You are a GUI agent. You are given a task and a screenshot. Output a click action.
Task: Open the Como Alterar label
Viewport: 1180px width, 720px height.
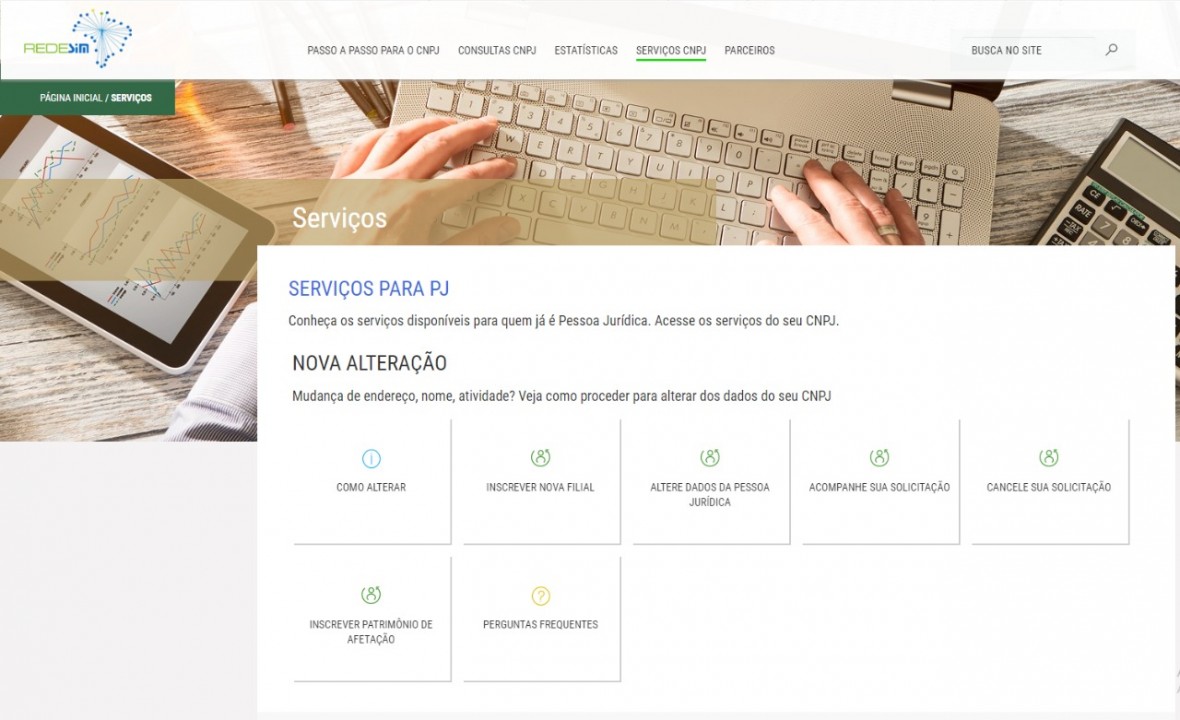point(371,488)
